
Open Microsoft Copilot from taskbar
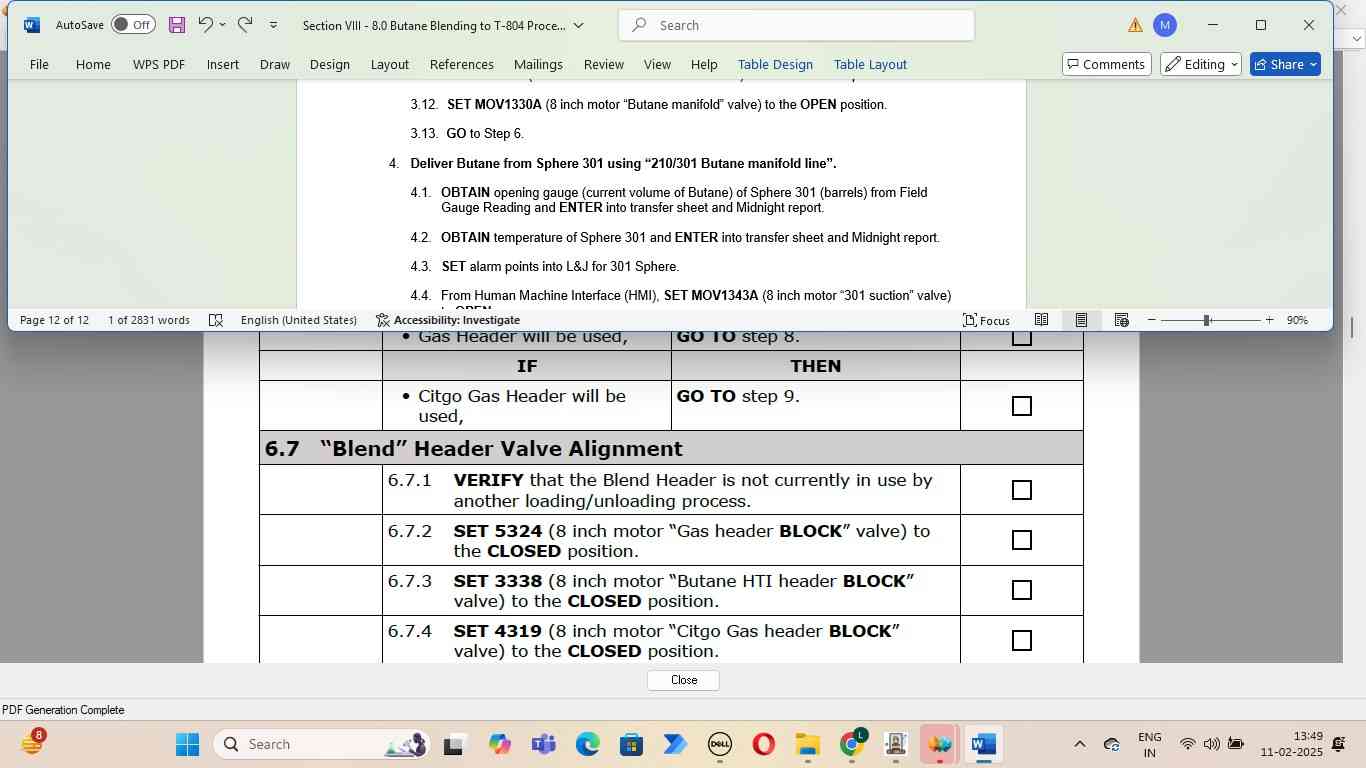tap(499, 744)
